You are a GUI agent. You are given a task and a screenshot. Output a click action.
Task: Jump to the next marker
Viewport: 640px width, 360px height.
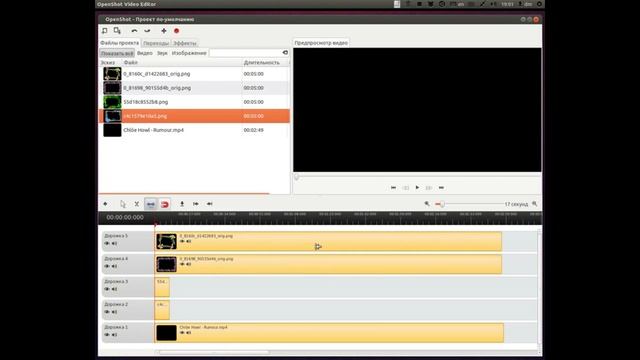click(x=209, y=204)
